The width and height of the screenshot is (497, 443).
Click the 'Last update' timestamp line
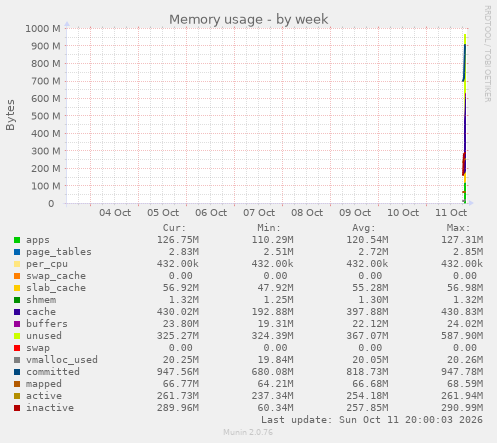point(372,420)
